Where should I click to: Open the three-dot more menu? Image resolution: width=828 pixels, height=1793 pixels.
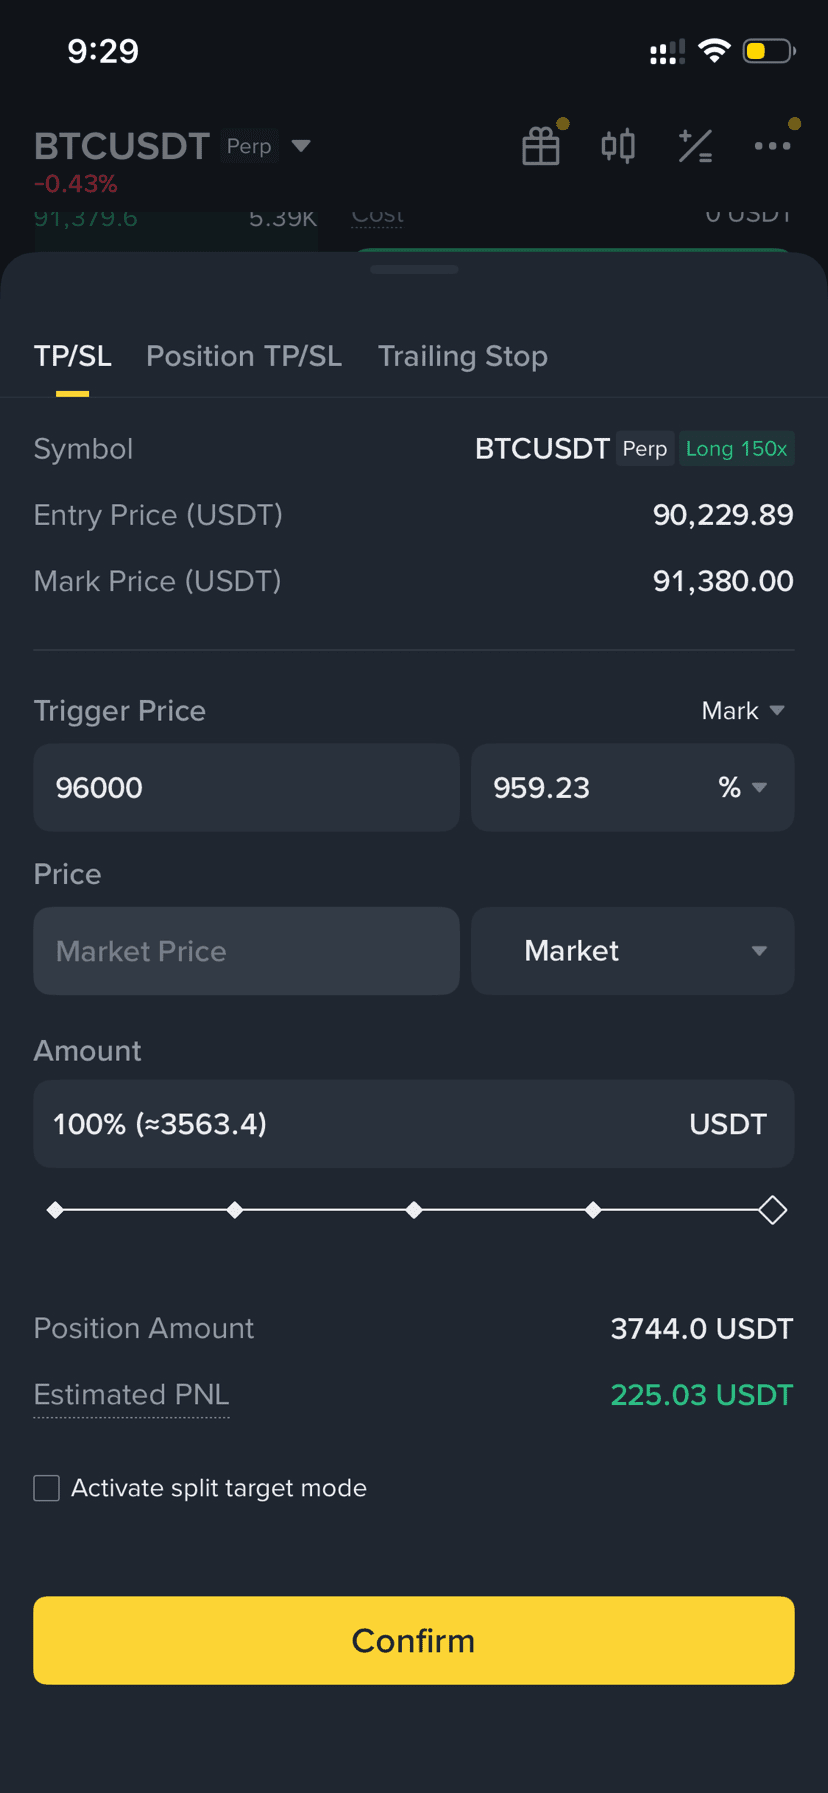click(x=772, y=146)
